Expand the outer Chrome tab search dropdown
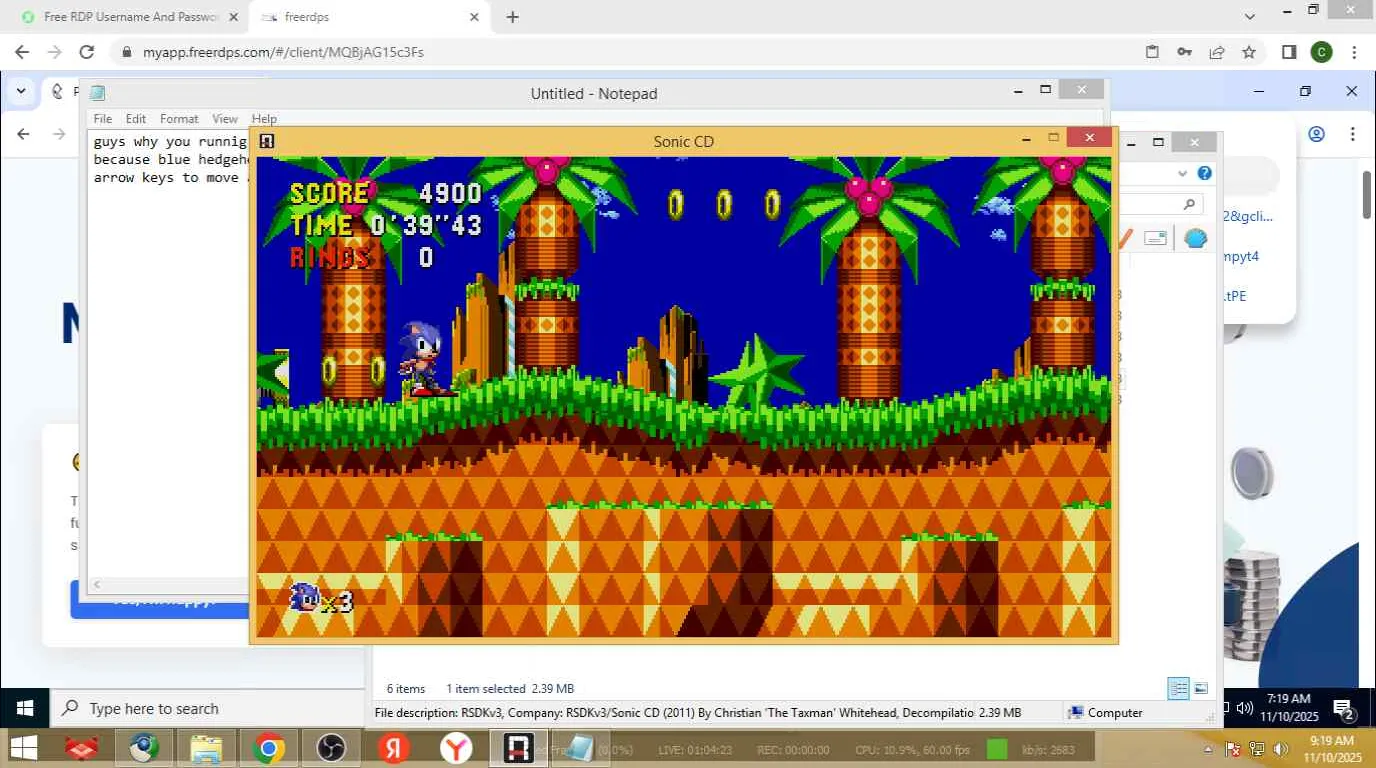This screenshot has width=1376, height=768. (1250, 17)
